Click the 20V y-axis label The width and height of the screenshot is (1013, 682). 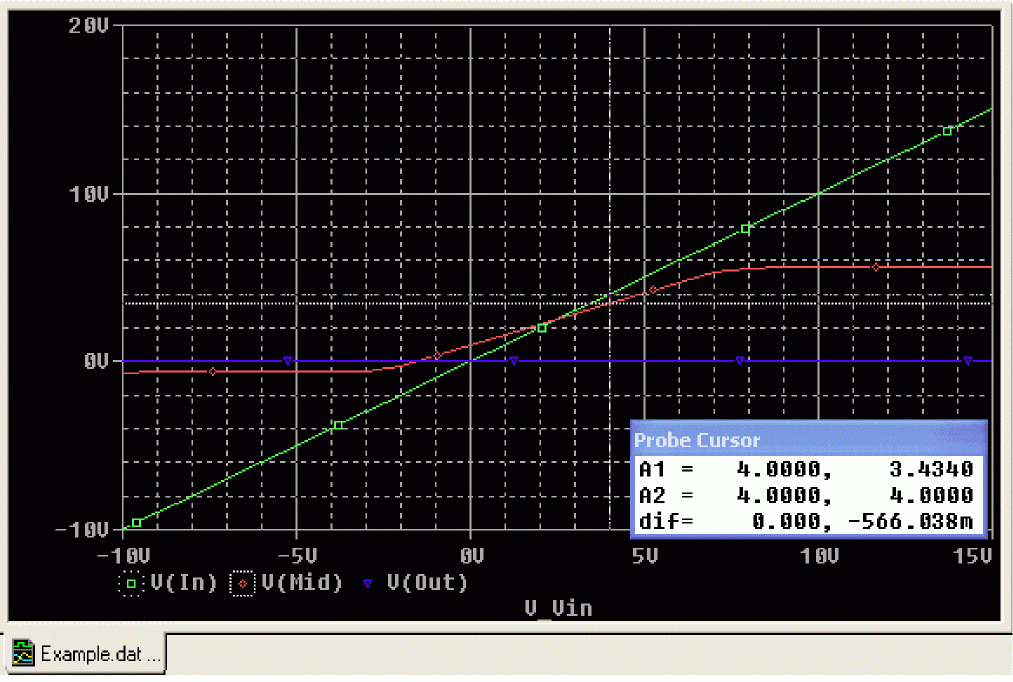tap(89, 26)
